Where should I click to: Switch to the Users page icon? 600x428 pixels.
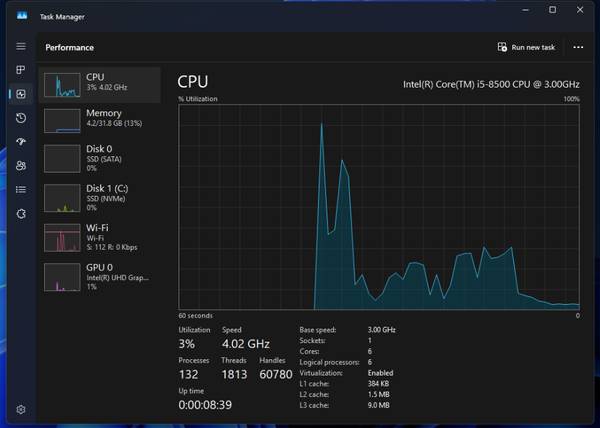click(x=21, y=165)
